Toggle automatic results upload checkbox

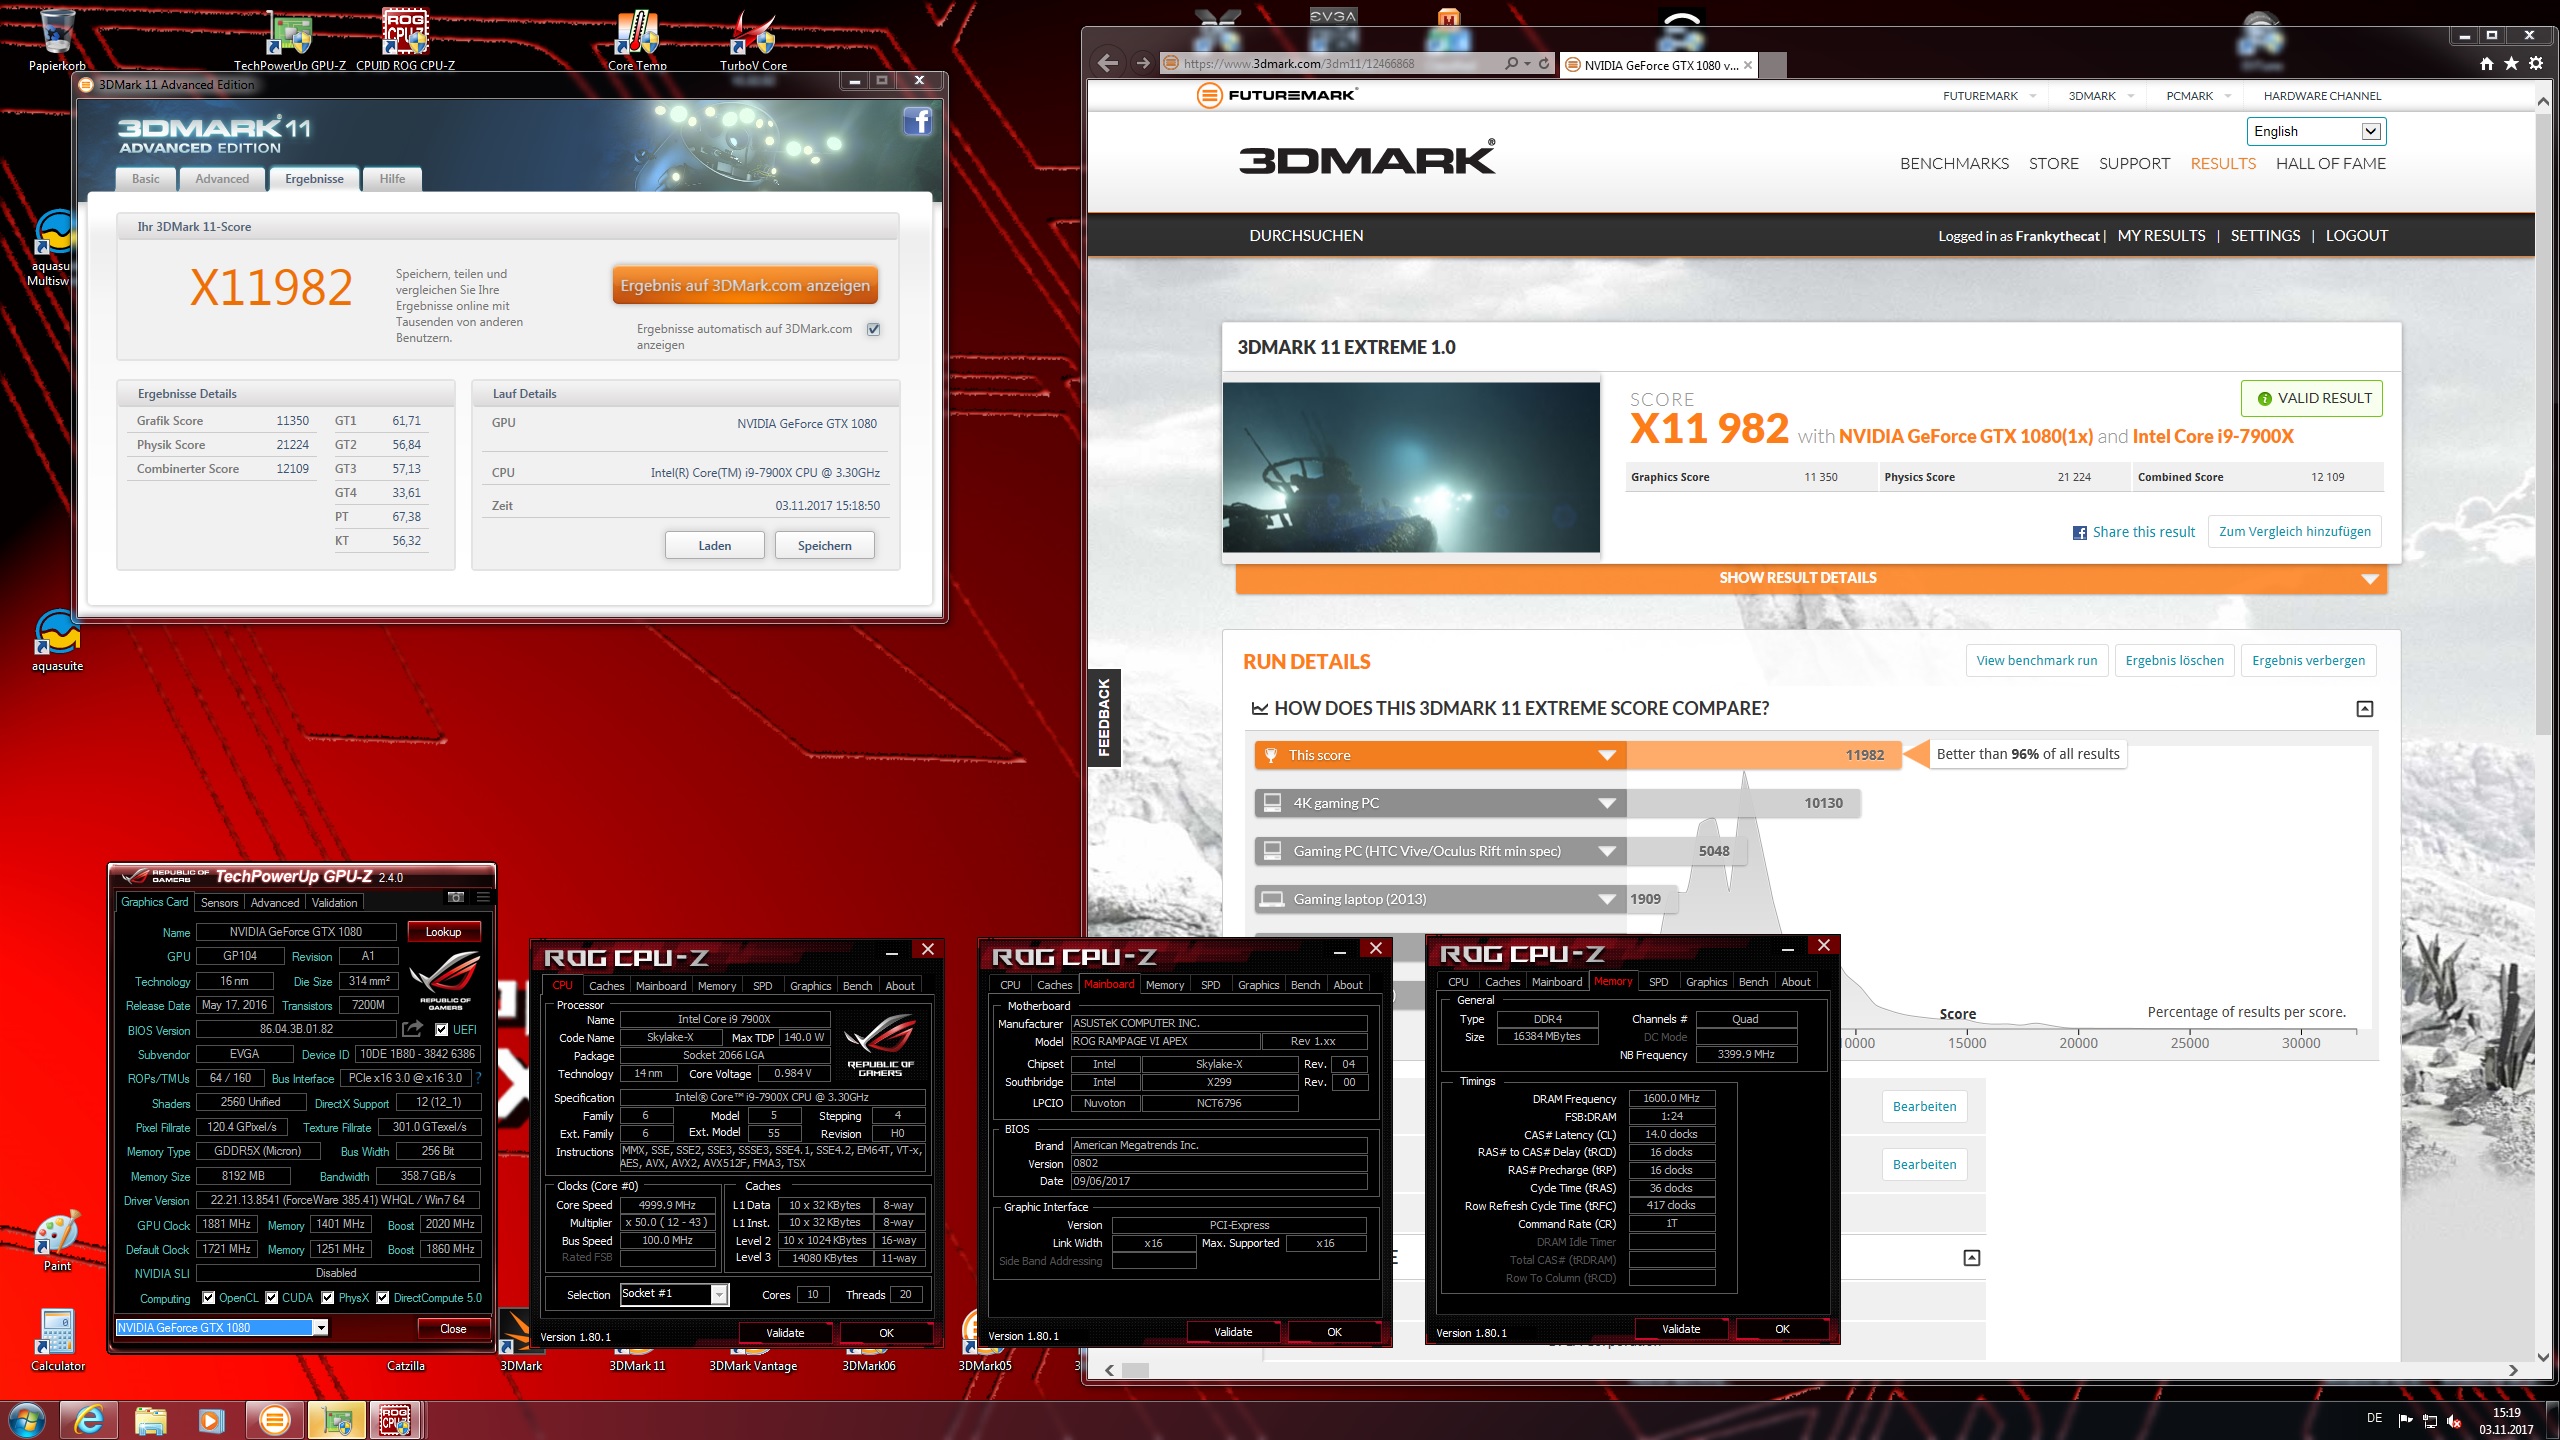coord(874,329)
